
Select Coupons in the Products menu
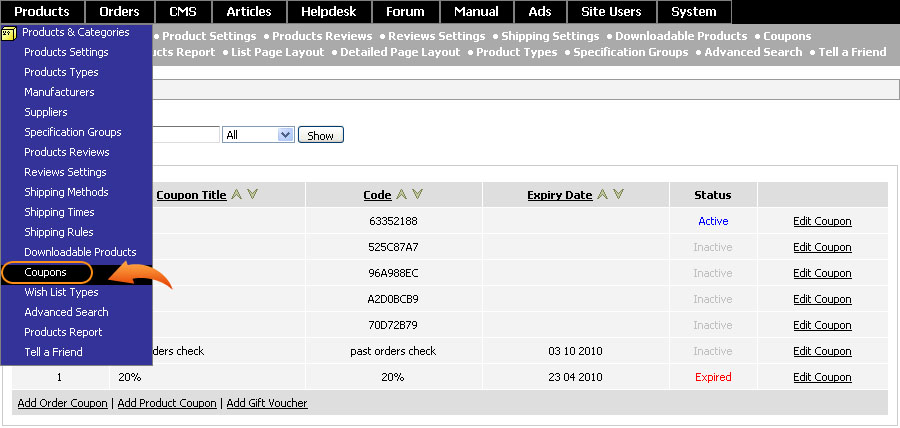click(45, 272)
